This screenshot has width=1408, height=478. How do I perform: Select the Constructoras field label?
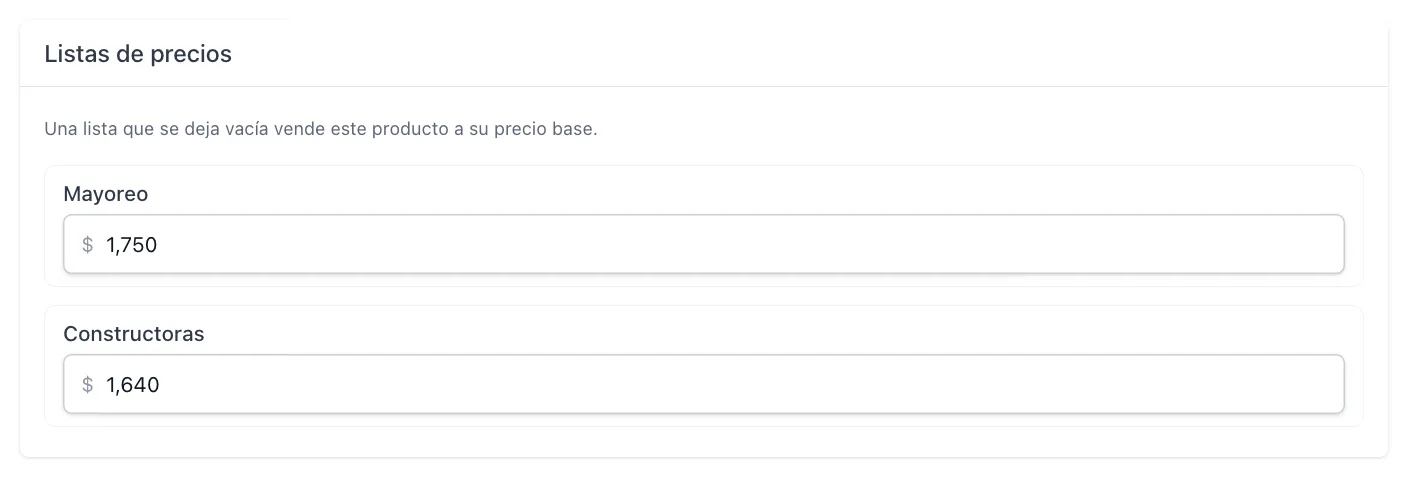coord(134,334)
